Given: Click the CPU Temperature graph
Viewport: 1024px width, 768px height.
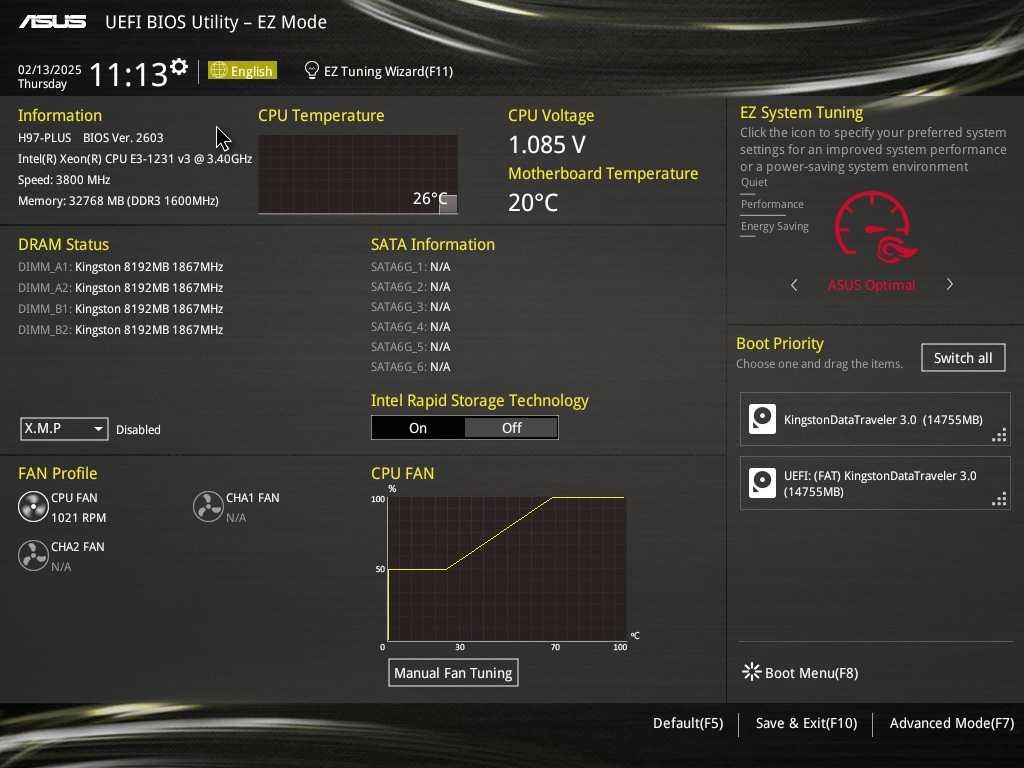Looking at the screenshot, I should point(357,174).
